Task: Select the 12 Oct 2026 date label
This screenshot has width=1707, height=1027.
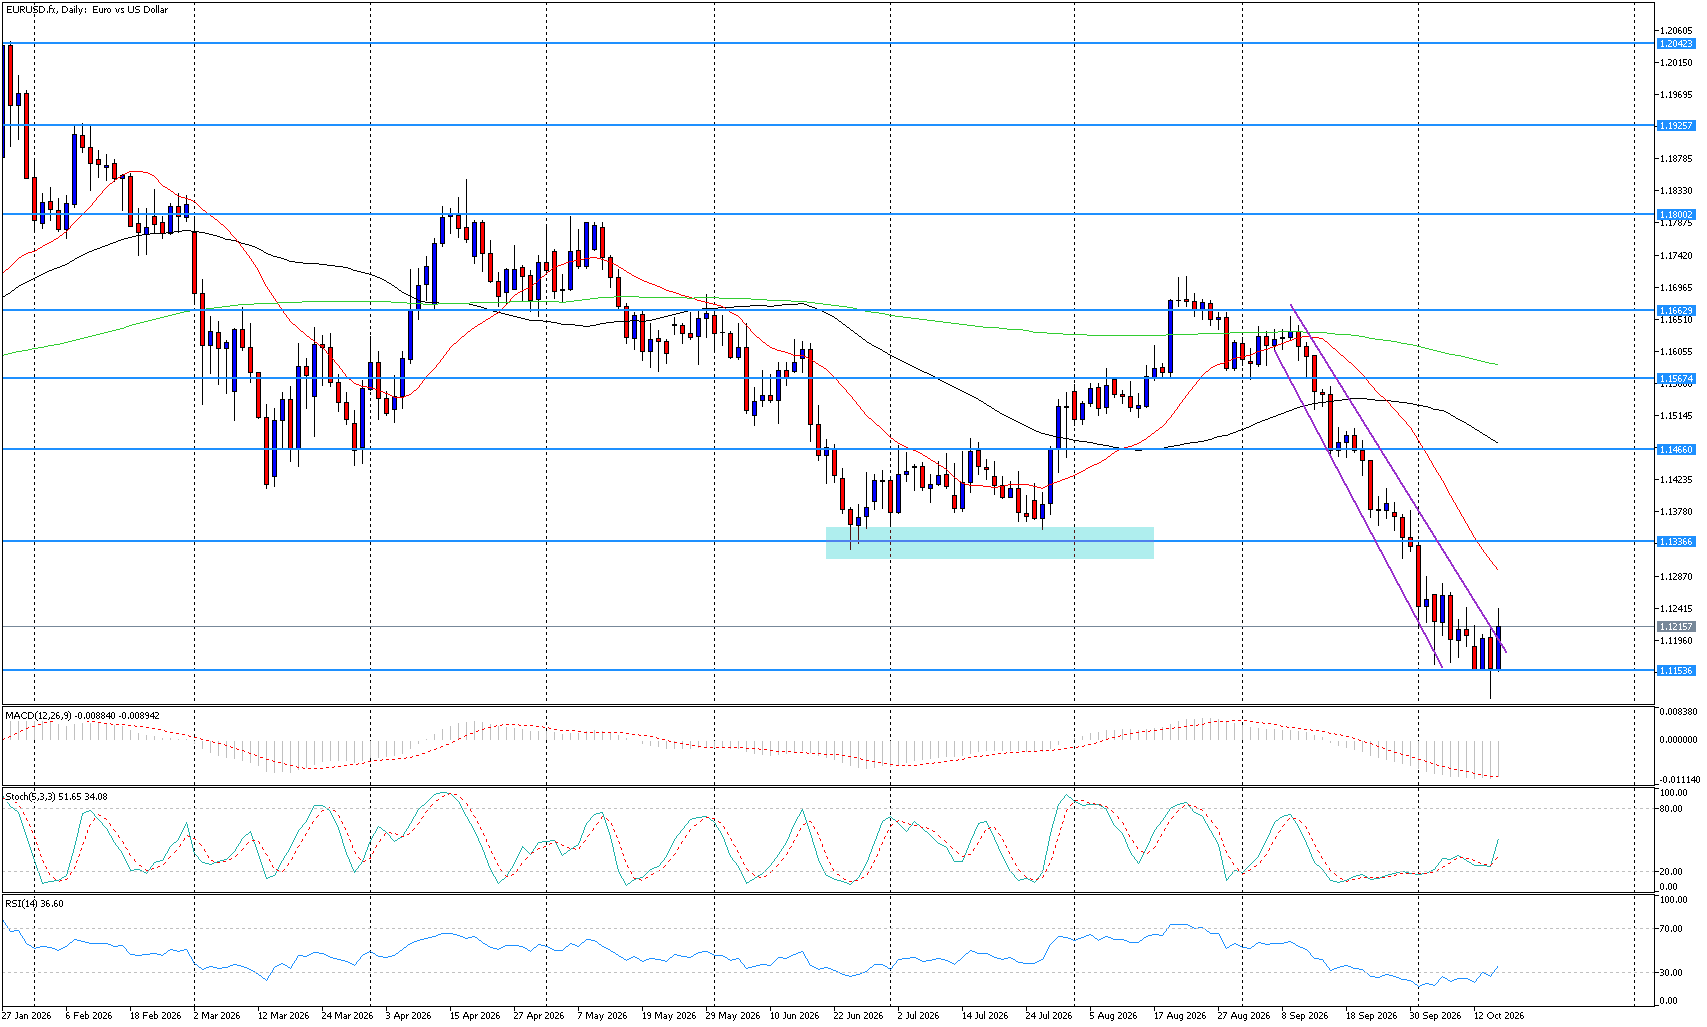Action: pyautogui.click(x=1499, y=1016)
